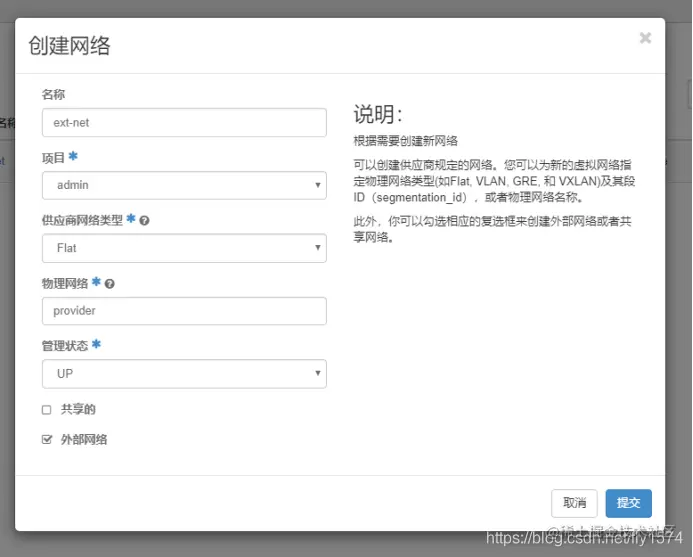Uncheck the 外部网络 checkbox
Screen dimensions: 693x557
46,439
